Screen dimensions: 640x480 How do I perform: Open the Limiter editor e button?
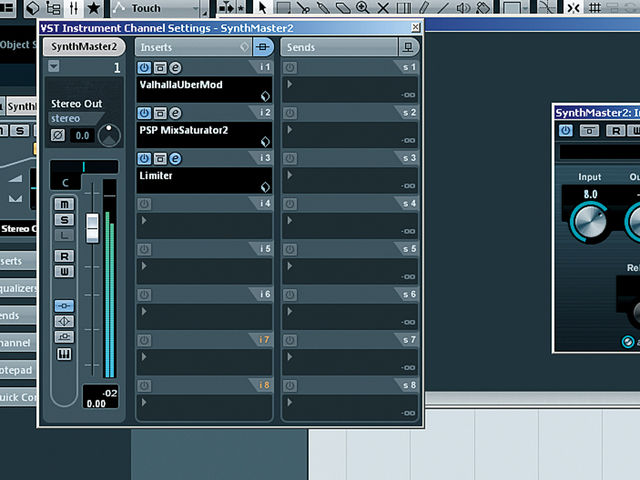click(x=175, y=158)
